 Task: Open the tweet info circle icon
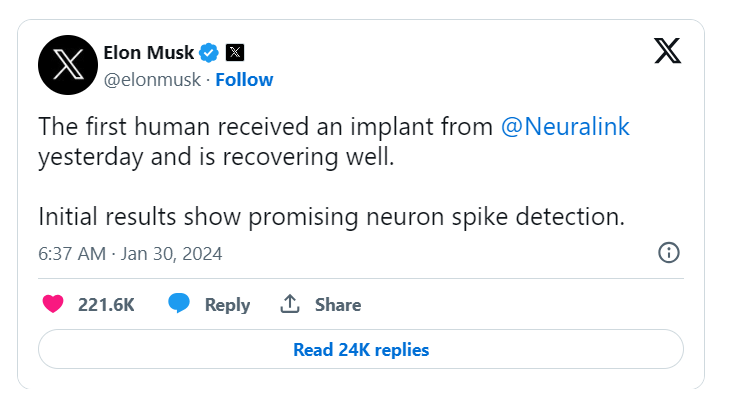[x=669, y=253]
